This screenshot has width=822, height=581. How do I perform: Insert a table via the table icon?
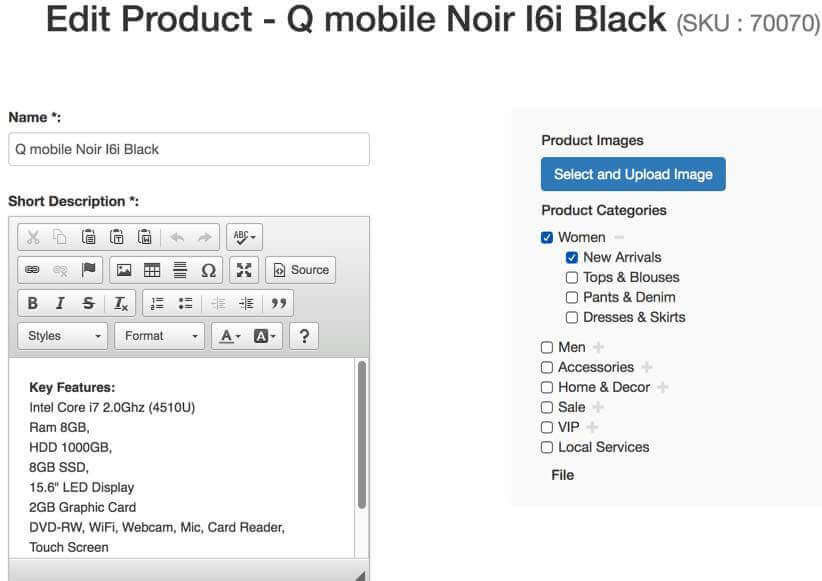tap(152, 270)
